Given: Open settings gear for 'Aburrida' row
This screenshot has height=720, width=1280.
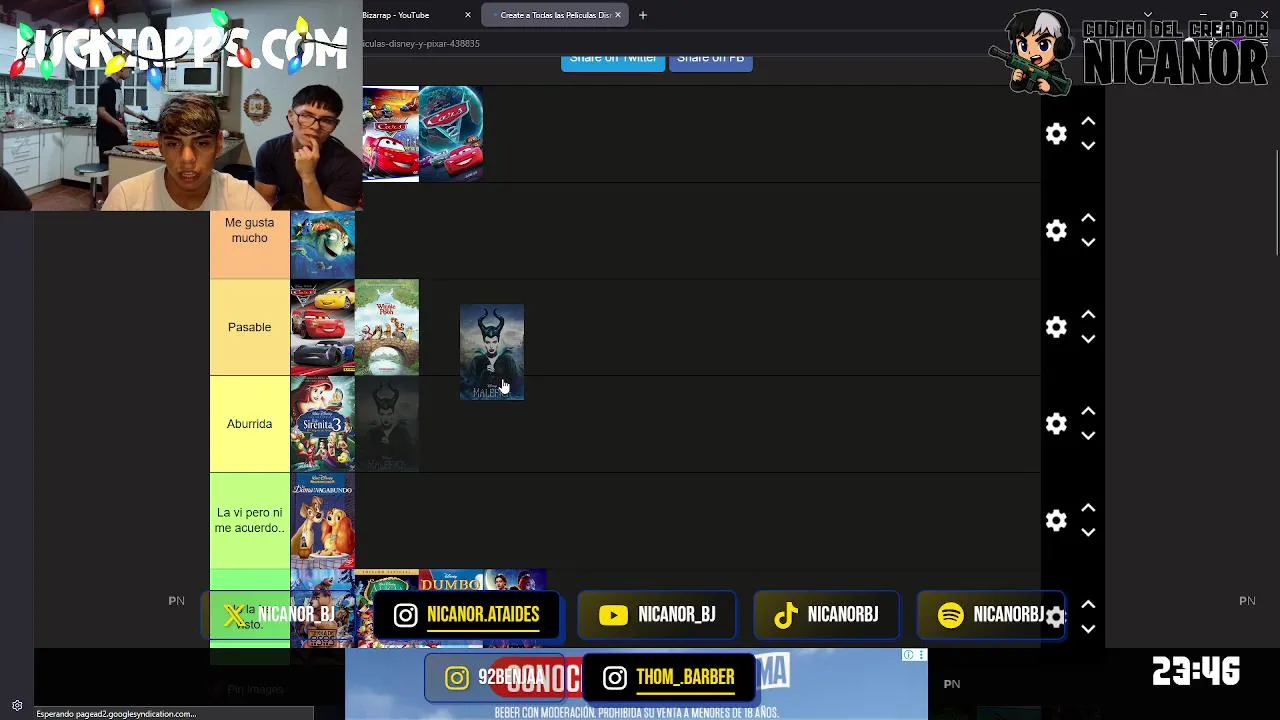Looking at the screenshot, I should pyautogui.click(x=1056, y=424).
